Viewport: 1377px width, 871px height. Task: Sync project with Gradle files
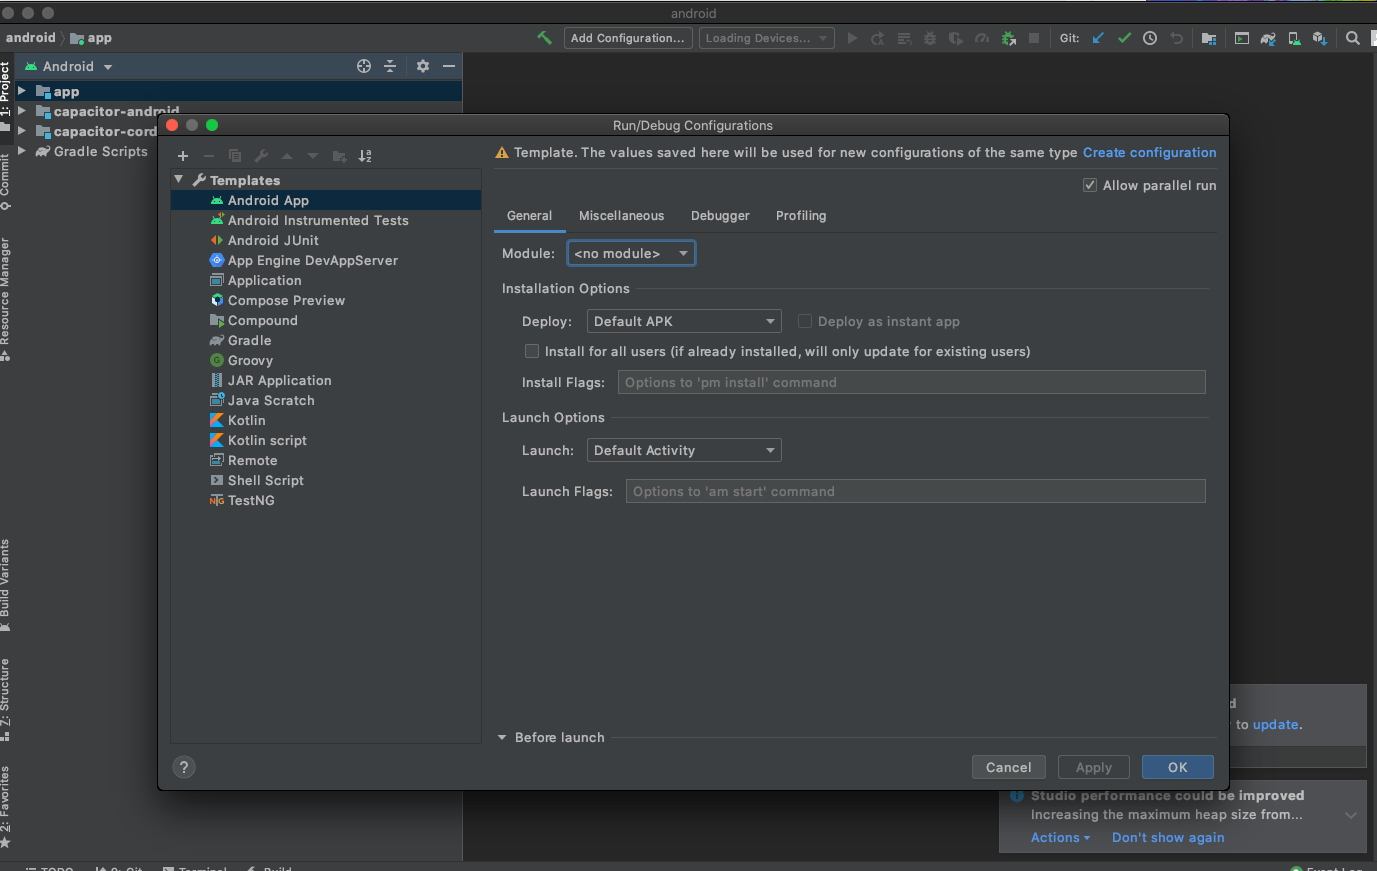(x=1268, y=37)
